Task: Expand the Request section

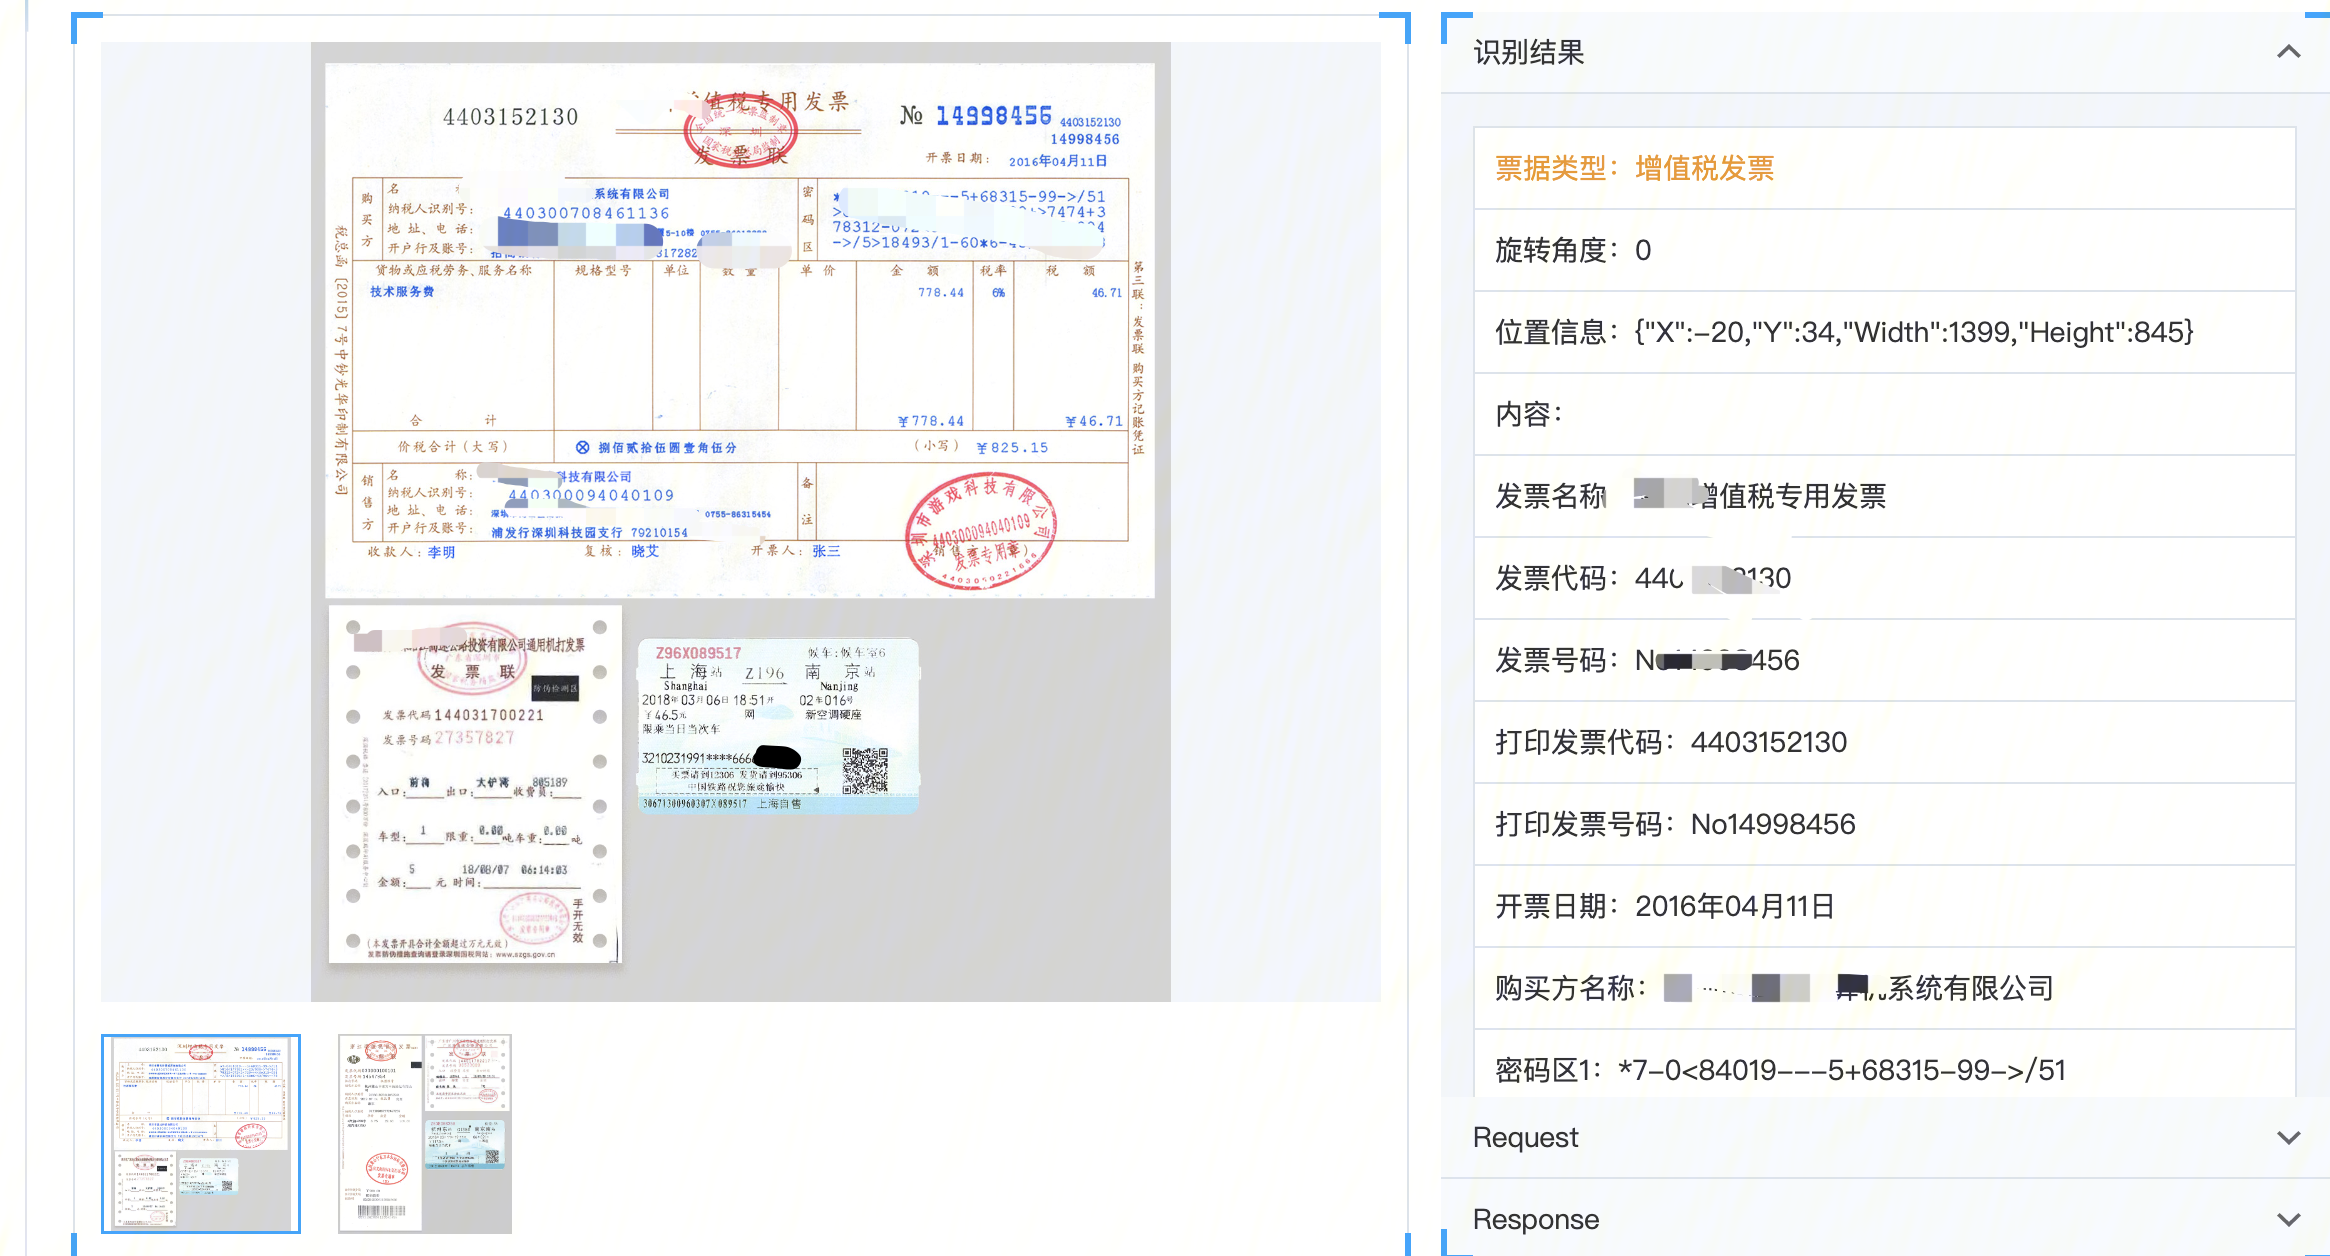Action: [x=1885, y=1137]
